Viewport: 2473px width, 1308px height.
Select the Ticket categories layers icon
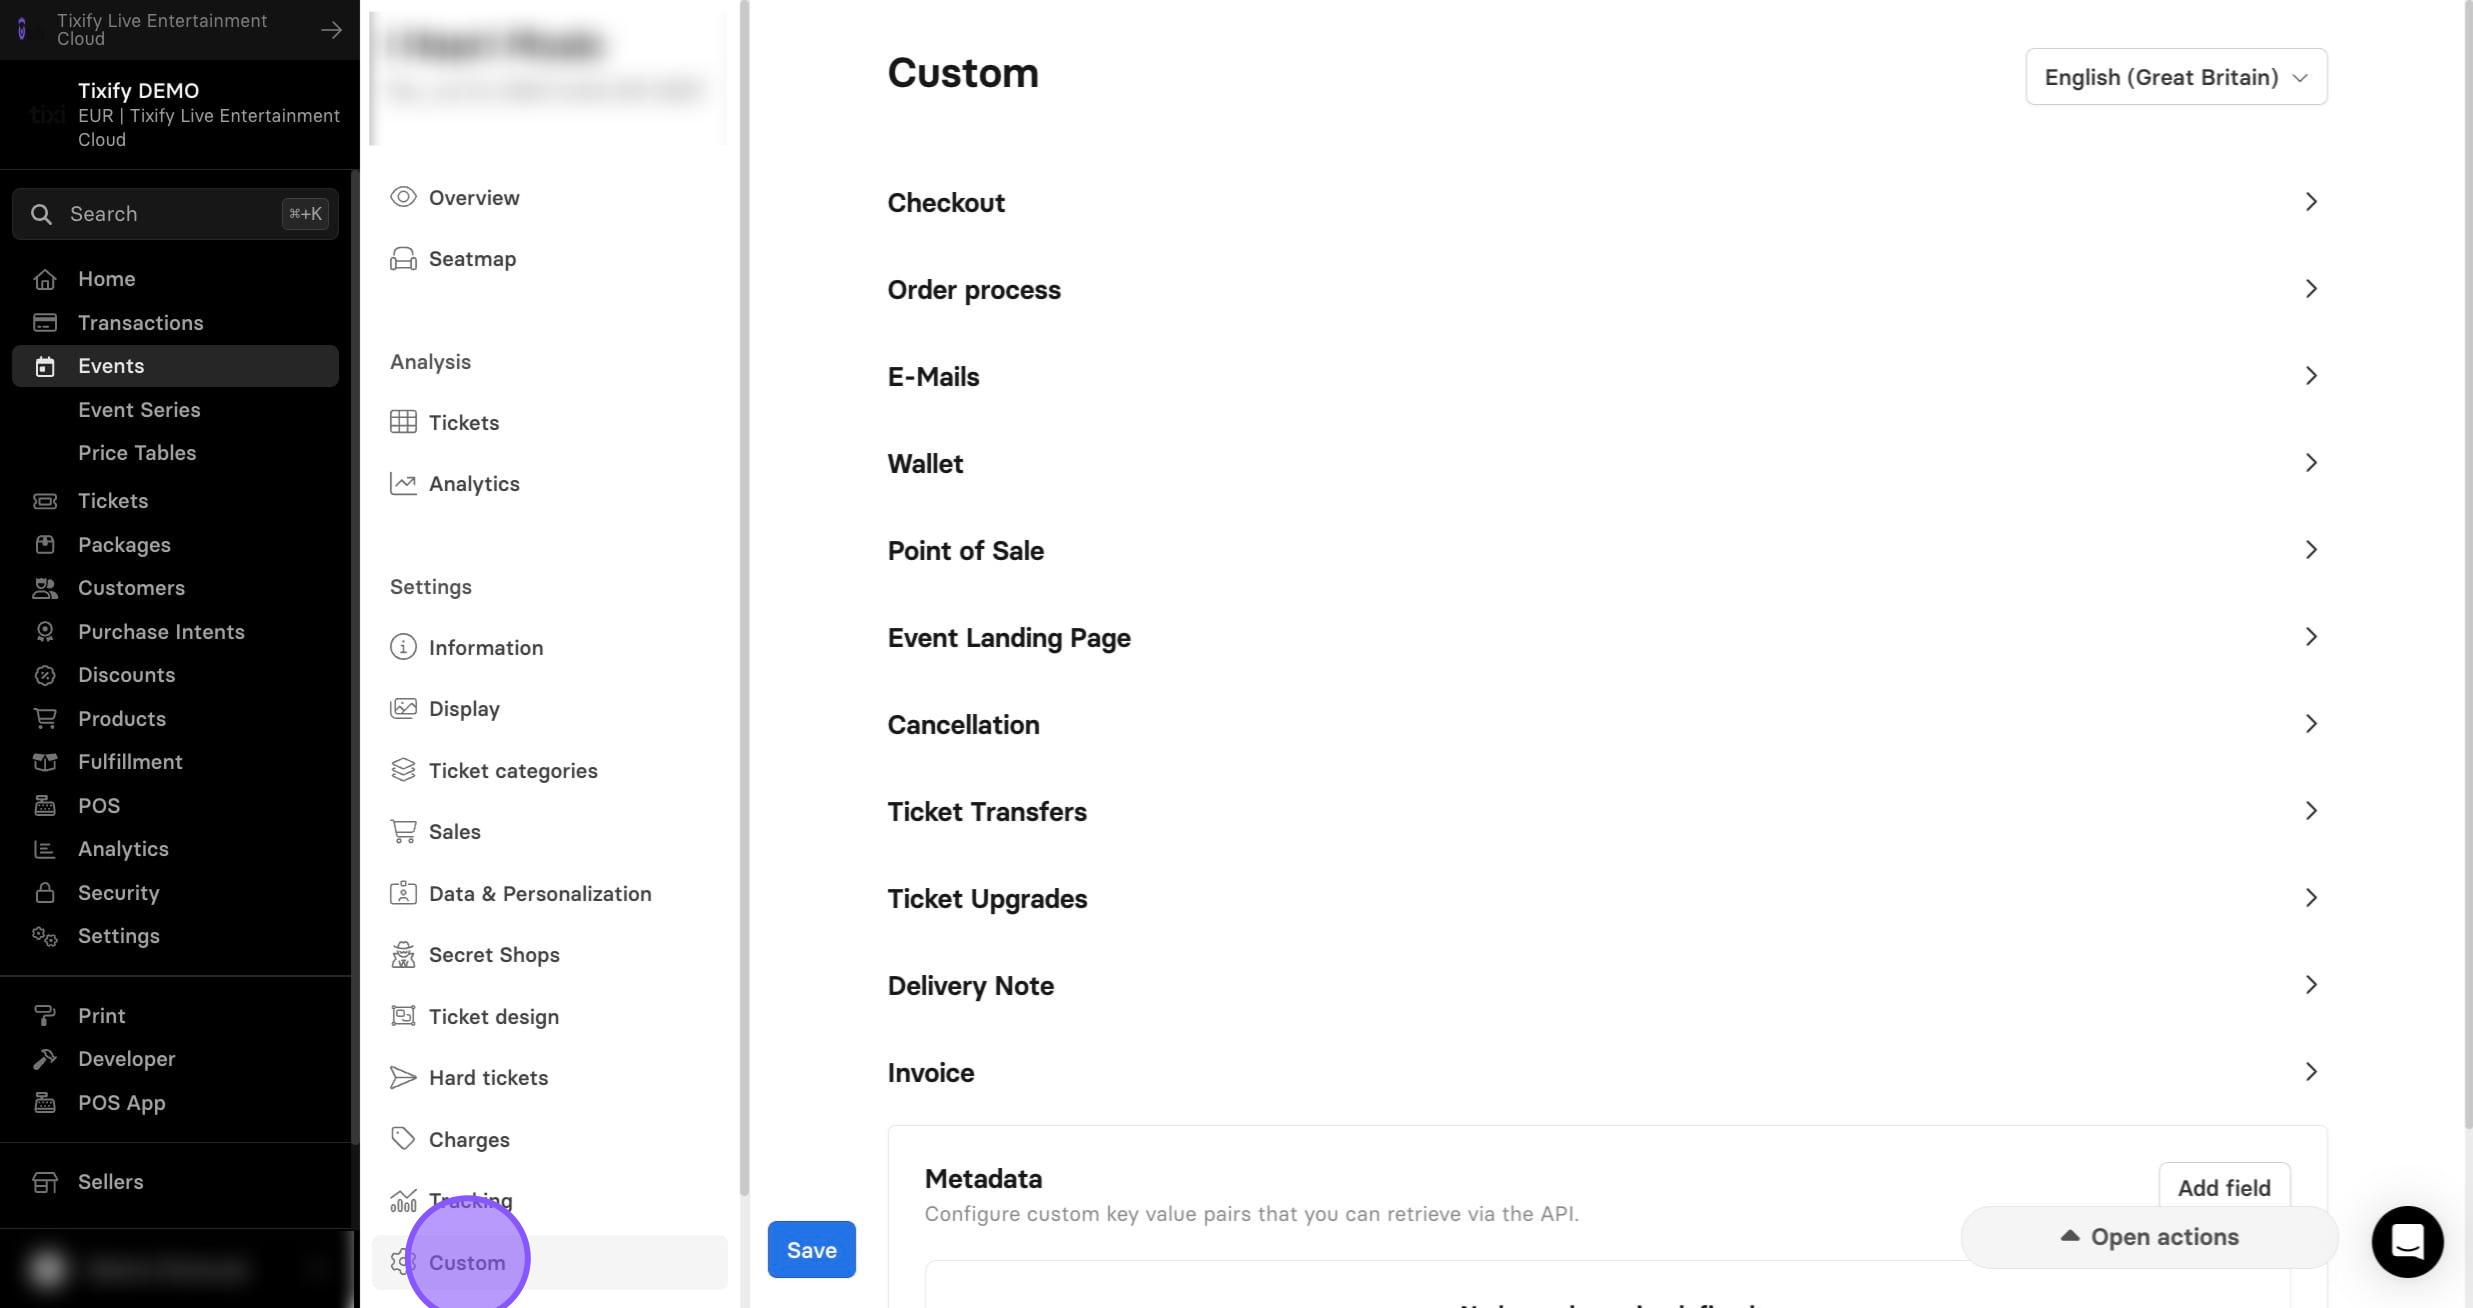[x=403, y=770]
